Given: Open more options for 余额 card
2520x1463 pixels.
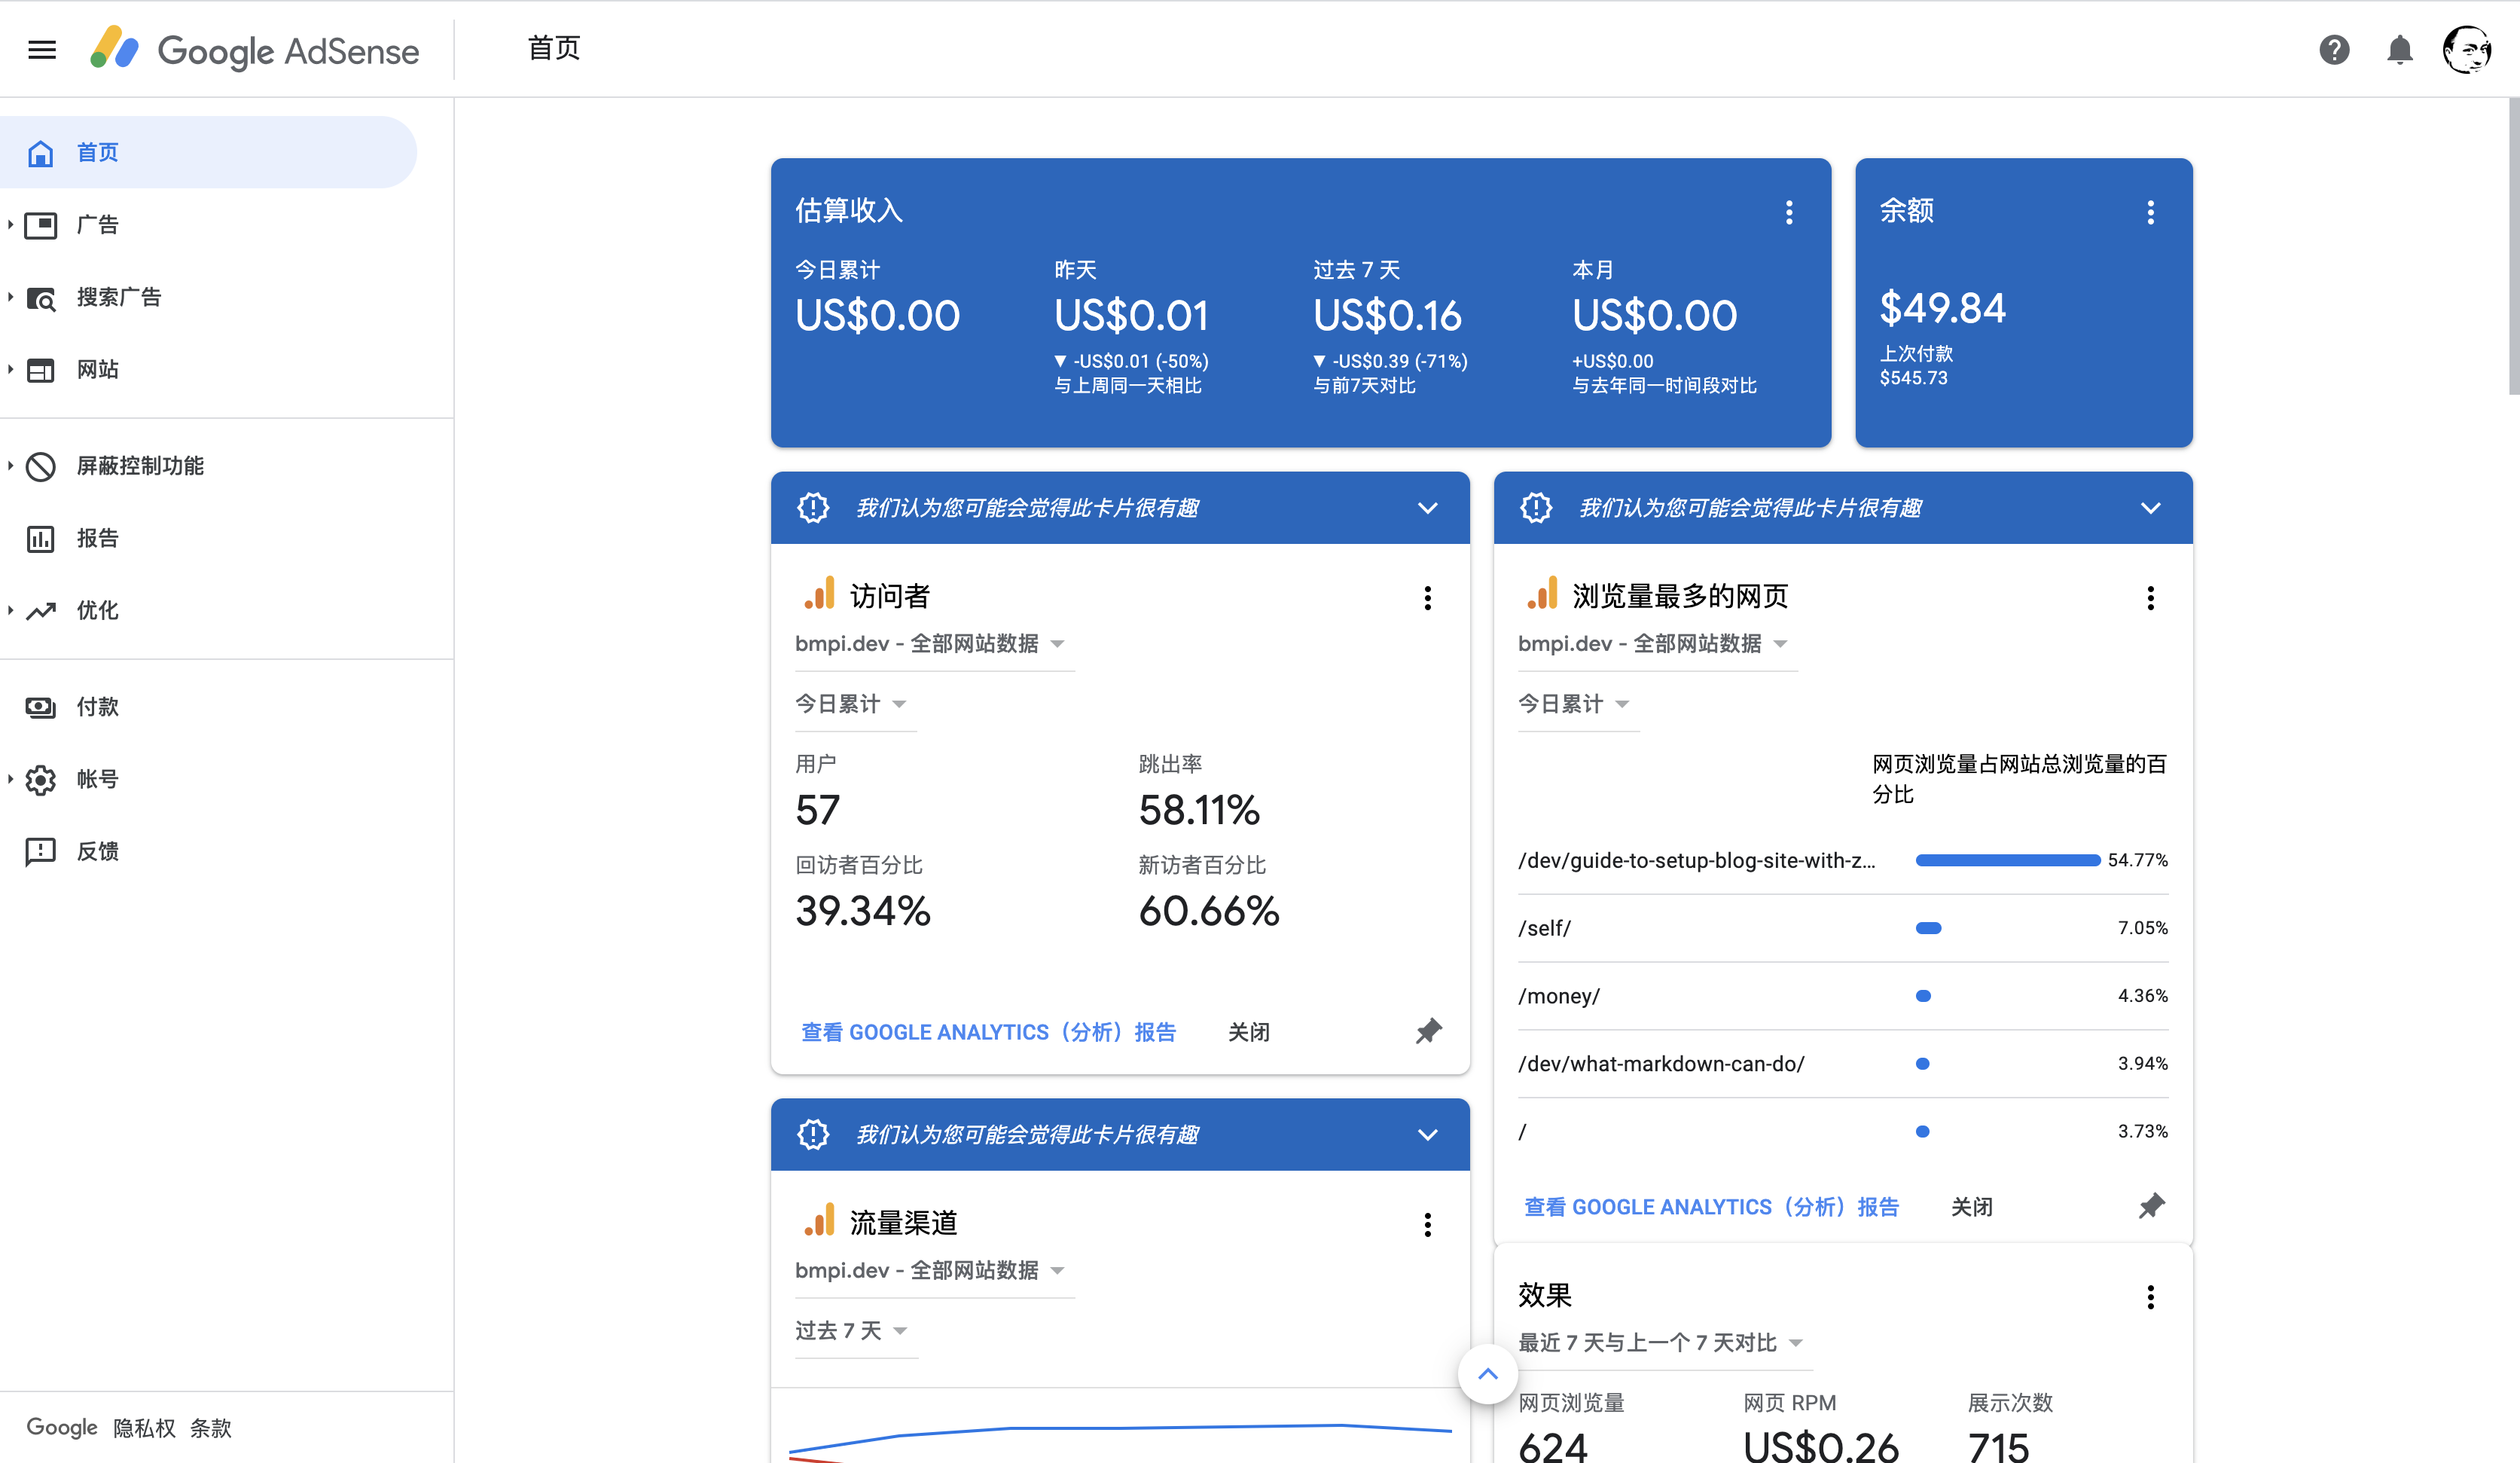Looking at the screenshot, I should click(2150, 212).
